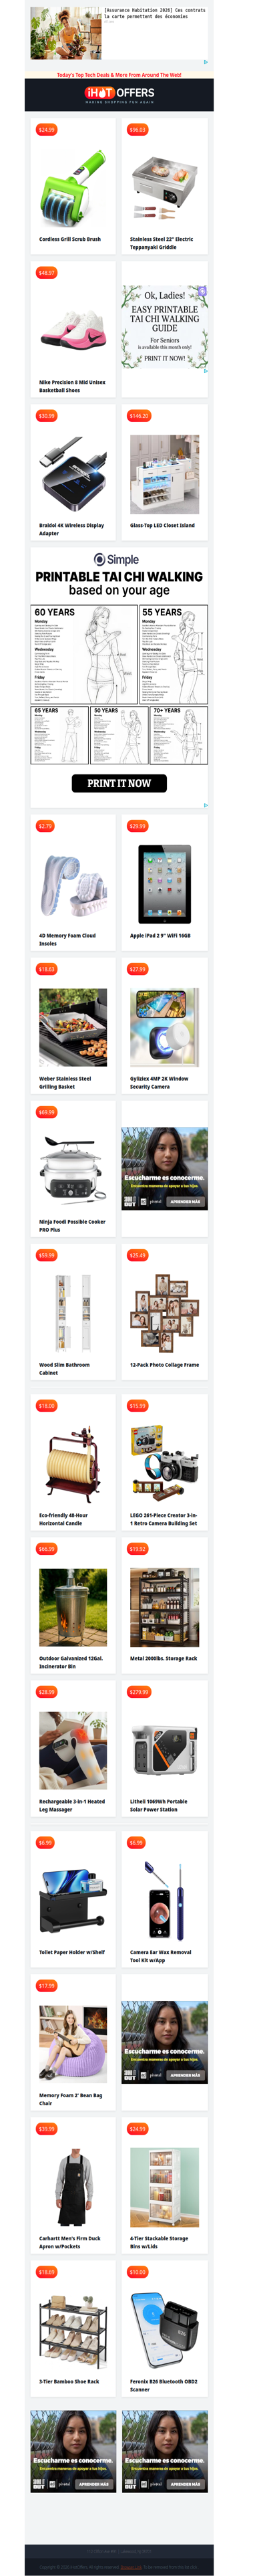Image resolution: width=267 pixels, height=2576 pixels.
Task: Click the $24.99 price badge on Grill Scrub Brush
Action: pyautogui.click(x=47, y=130)
